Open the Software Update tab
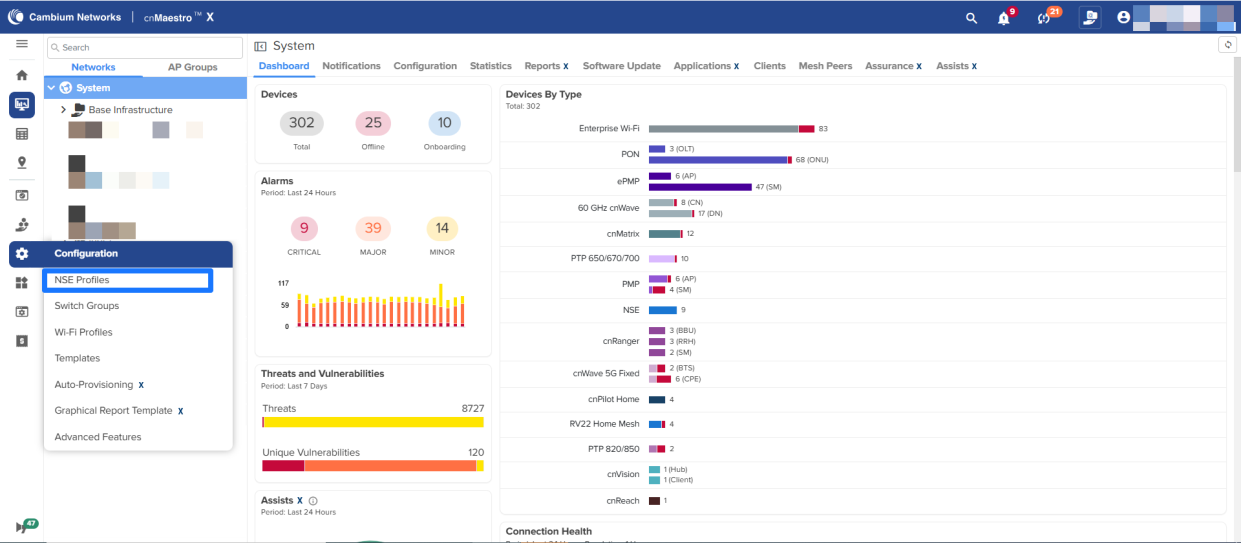1241x543 pixels. [622, 66]
